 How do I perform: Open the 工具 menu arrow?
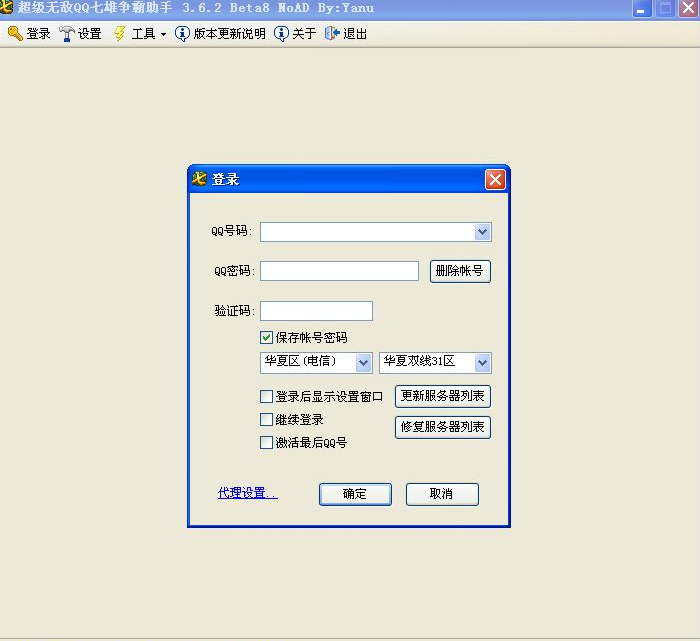click(x=163, y=34)
